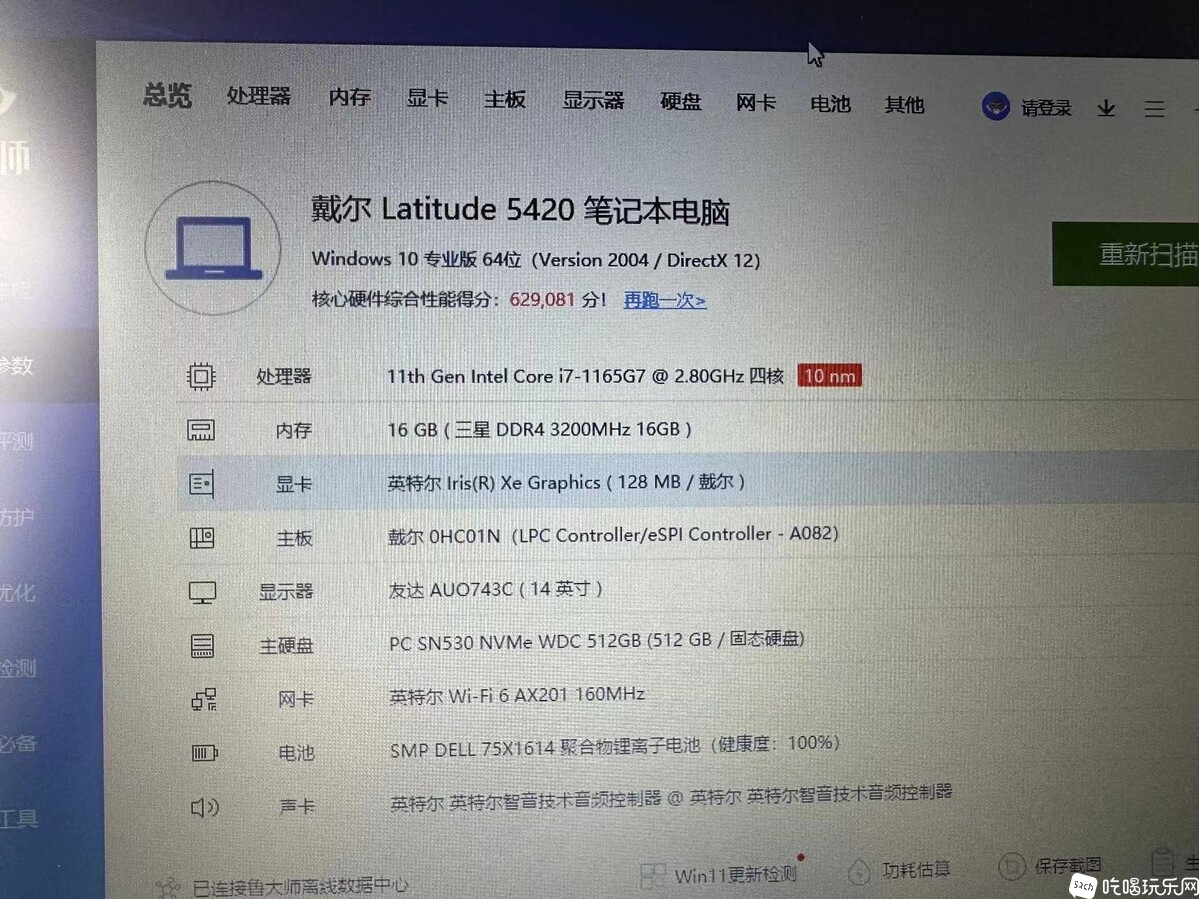Click the 电池 row label in list
The width and height of the screenshot is (1199, 899).
(296, 753)
